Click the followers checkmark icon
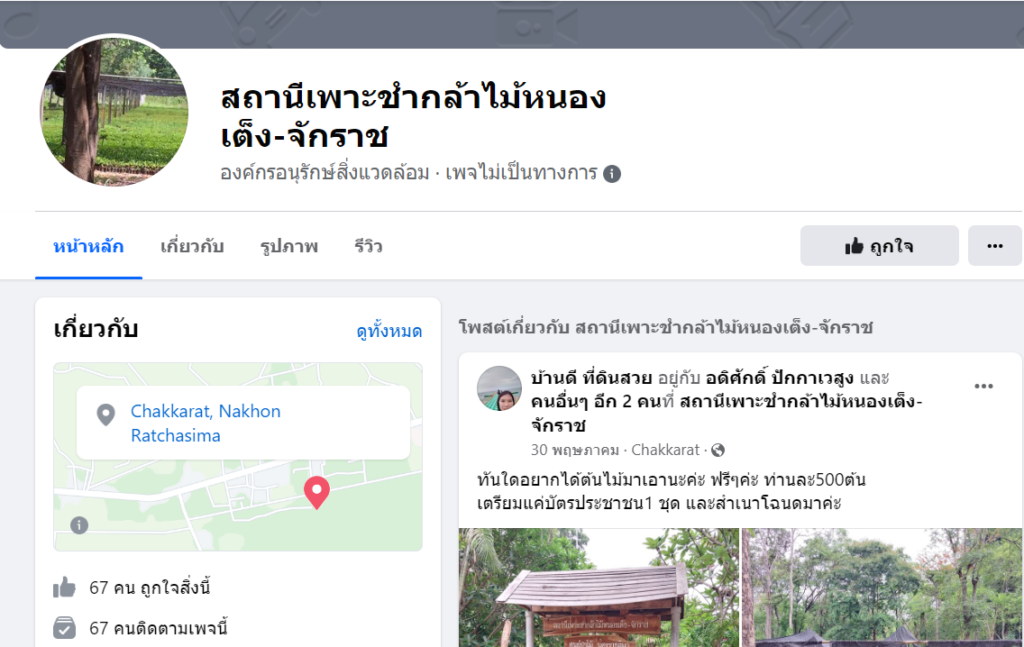 (64, 627)
